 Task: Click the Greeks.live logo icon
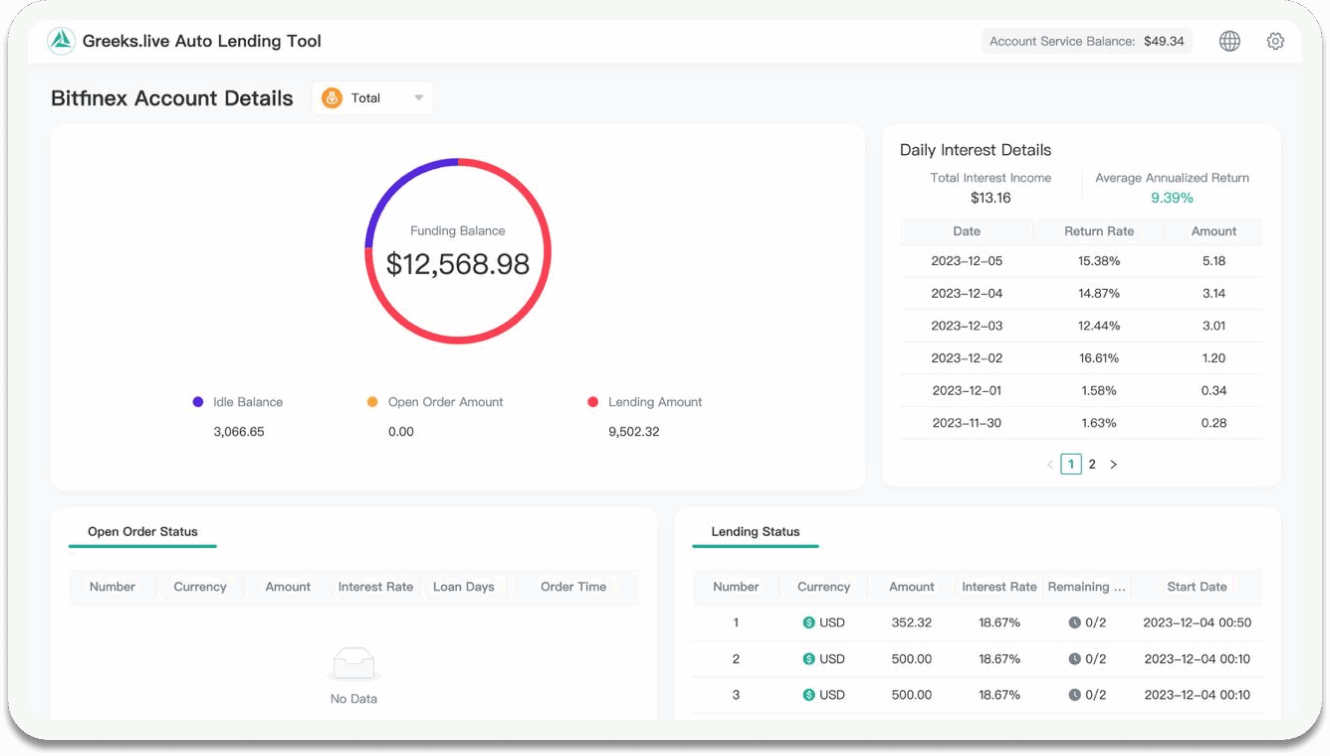pos(62,41)
